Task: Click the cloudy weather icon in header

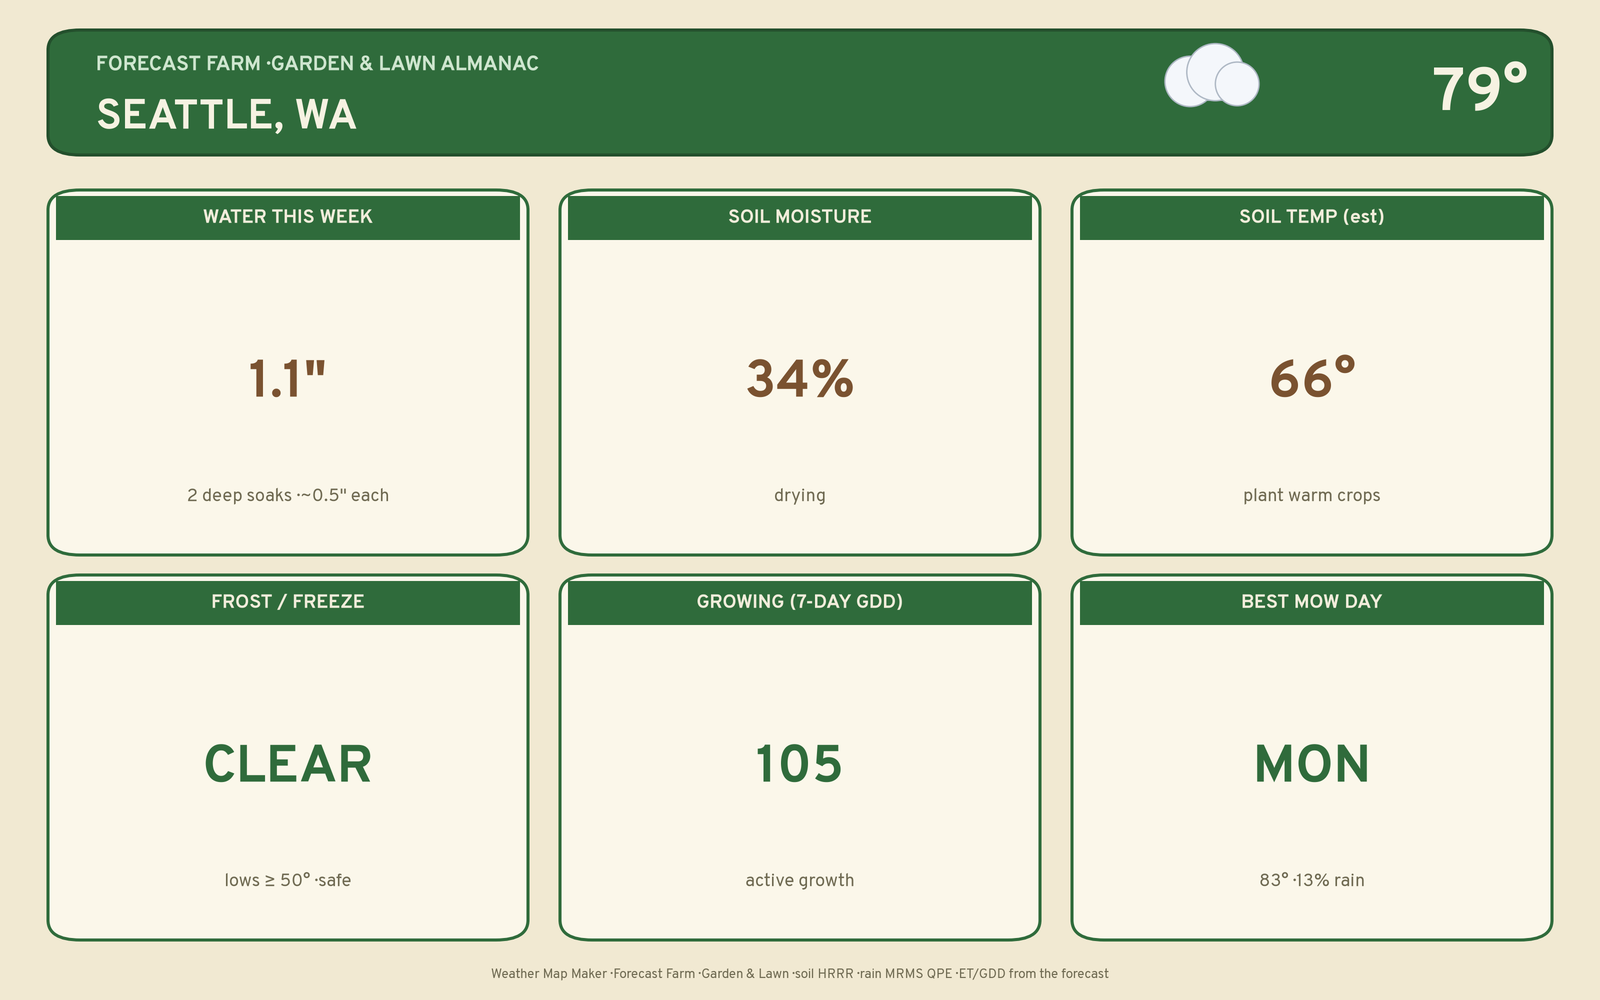Action: point(1212,75)
